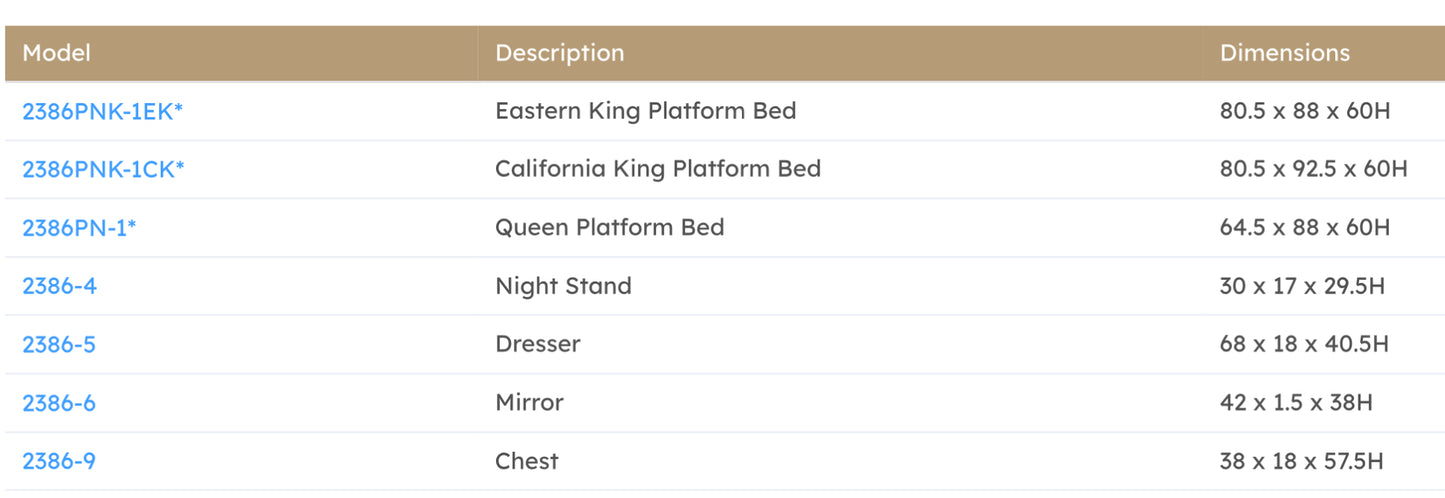Click the Description column header
This screenshot has width=1445, height=498.
point(560,53)
